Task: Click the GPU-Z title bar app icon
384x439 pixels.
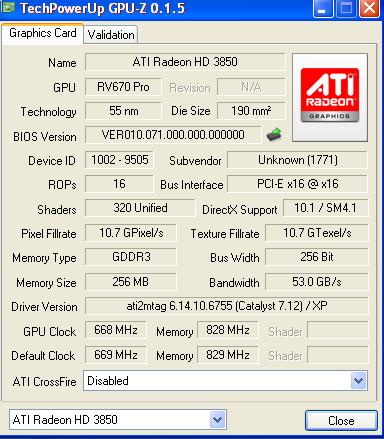Action: 8,8
